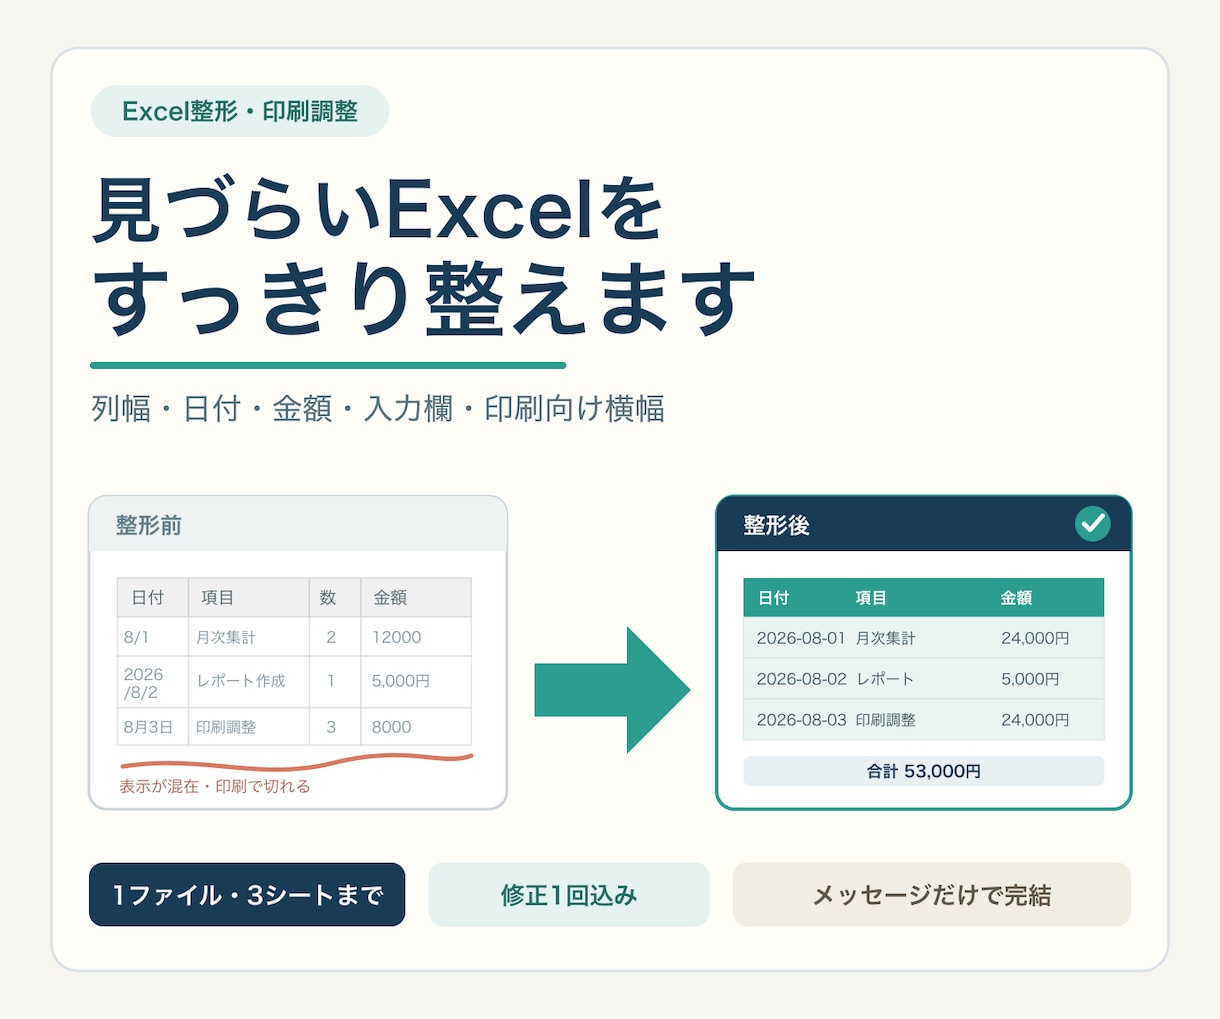1220x1019 pixels.
Task: Click the 合計 53,000円 total bar
Action: click(x=923, y=771)
